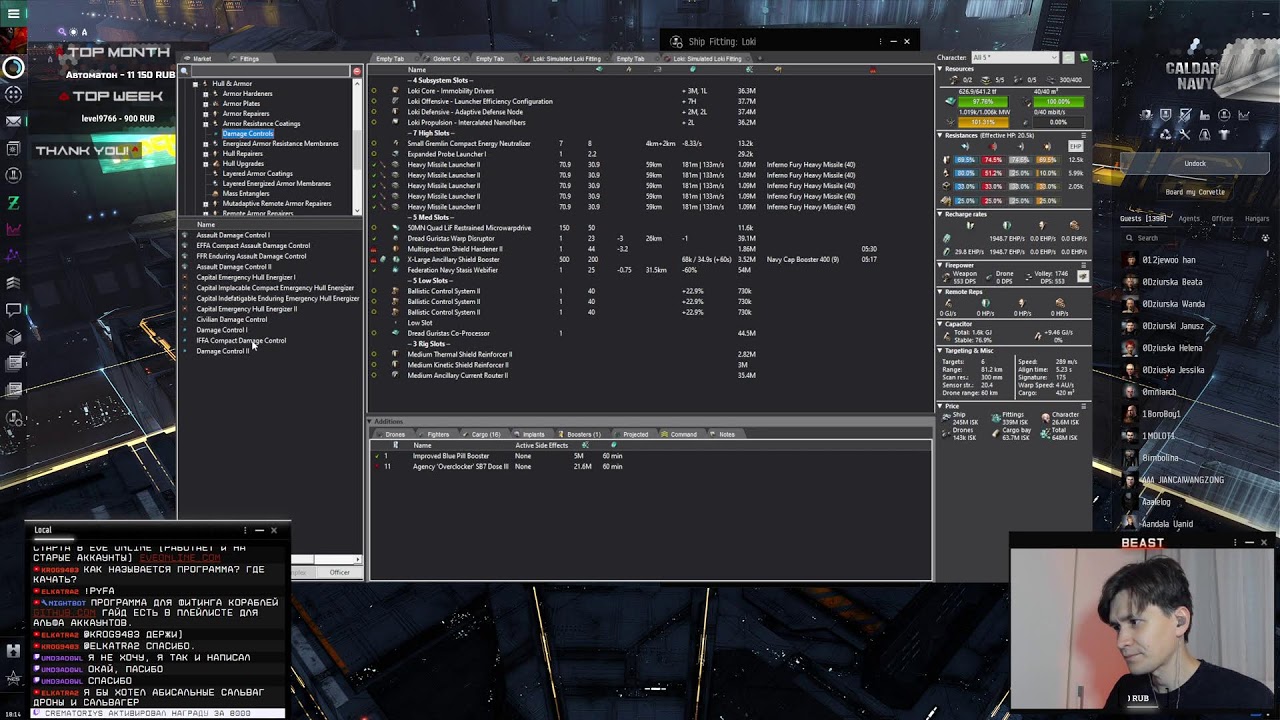Click the weapon damage graph icon in Firepower
1280x720 pixels.
[x=1082, y=277]
